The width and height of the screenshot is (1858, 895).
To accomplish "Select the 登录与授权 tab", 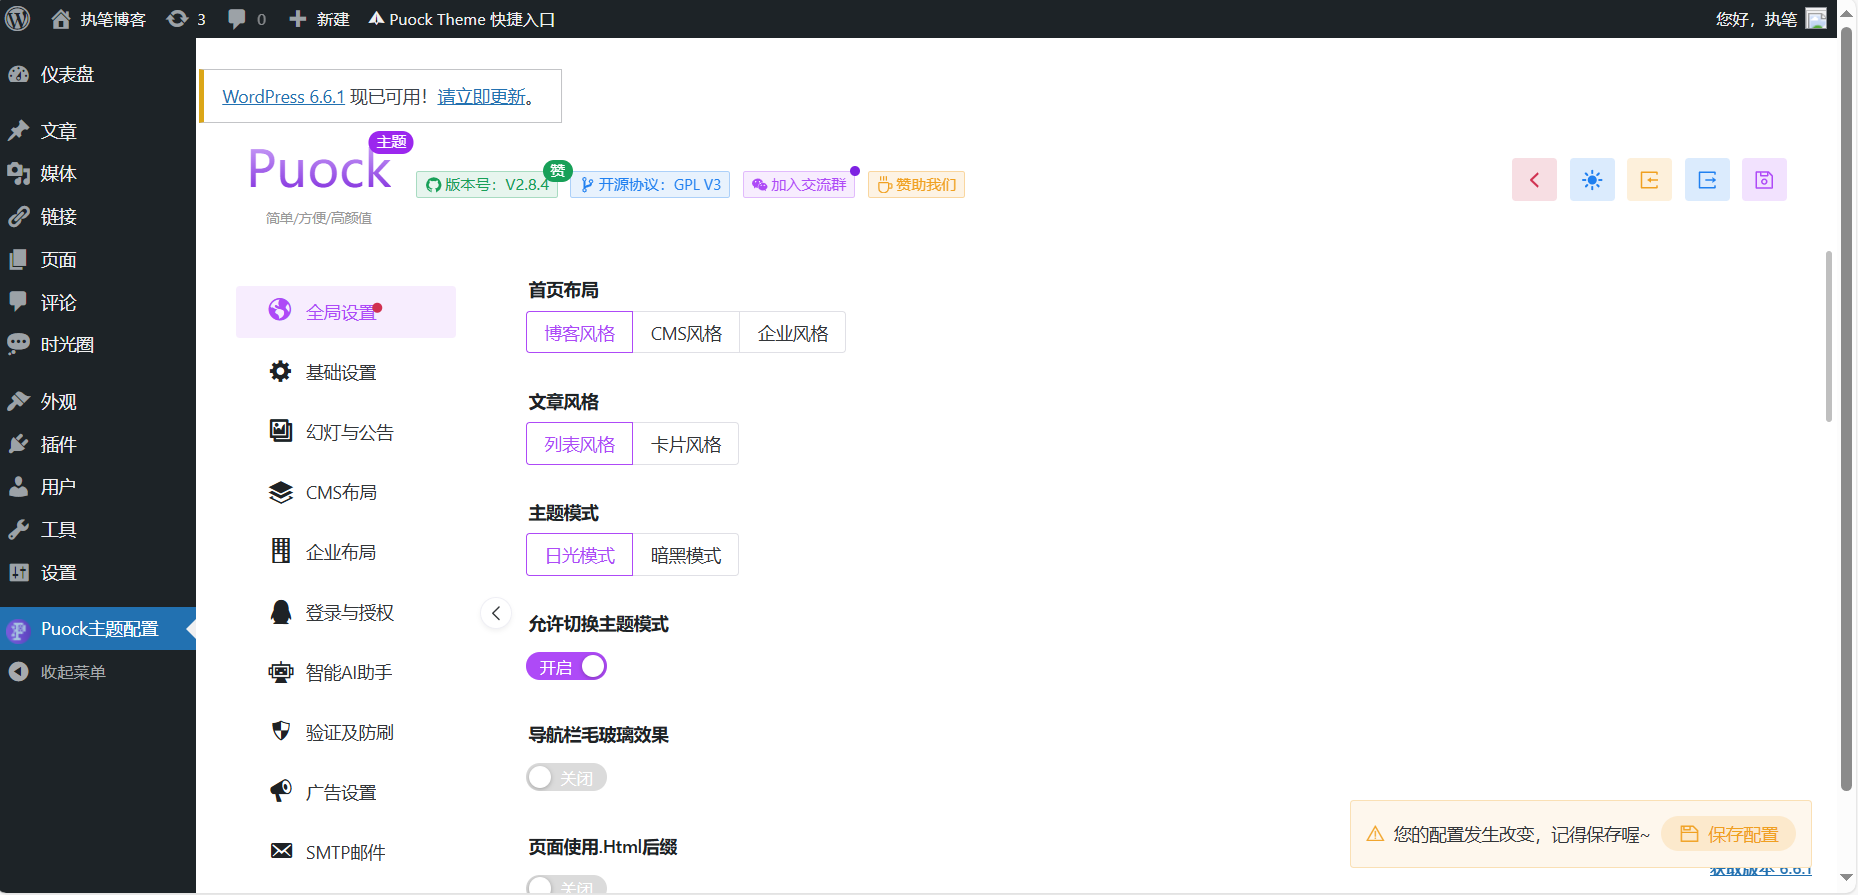I will coord(346,612).
